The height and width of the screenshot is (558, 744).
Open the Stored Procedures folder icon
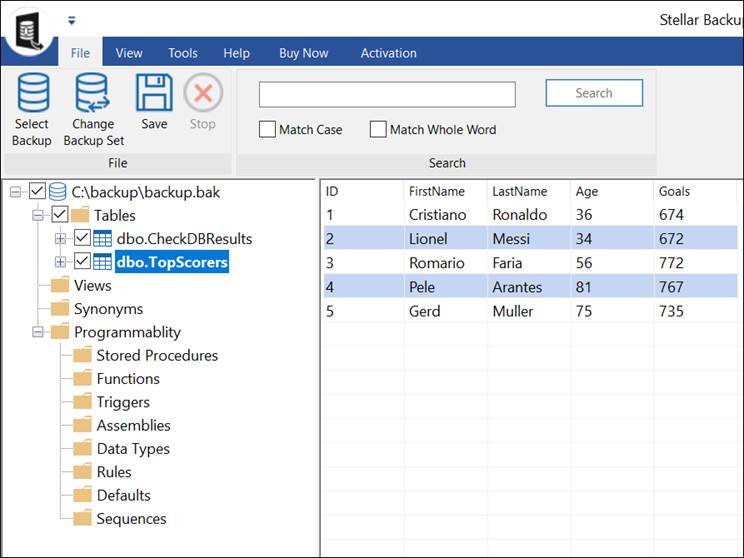(x=82, y=356)
